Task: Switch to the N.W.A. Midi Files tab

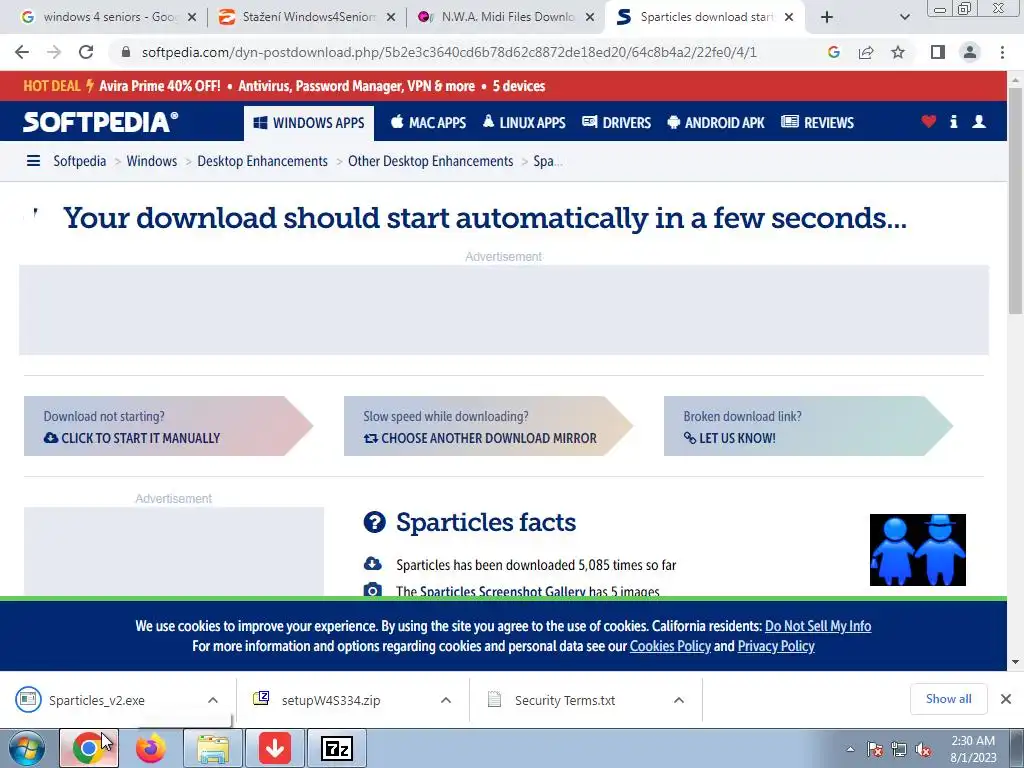Action: tap(507, 17)
